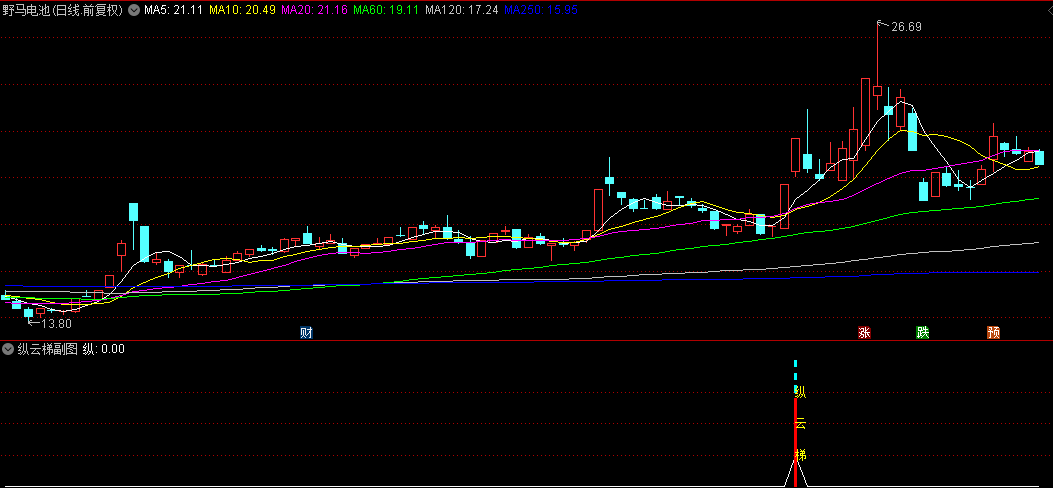
Task: Click the 纵云梯副图 indicator name
Action: pyautogui.click(x=48, y=348)
